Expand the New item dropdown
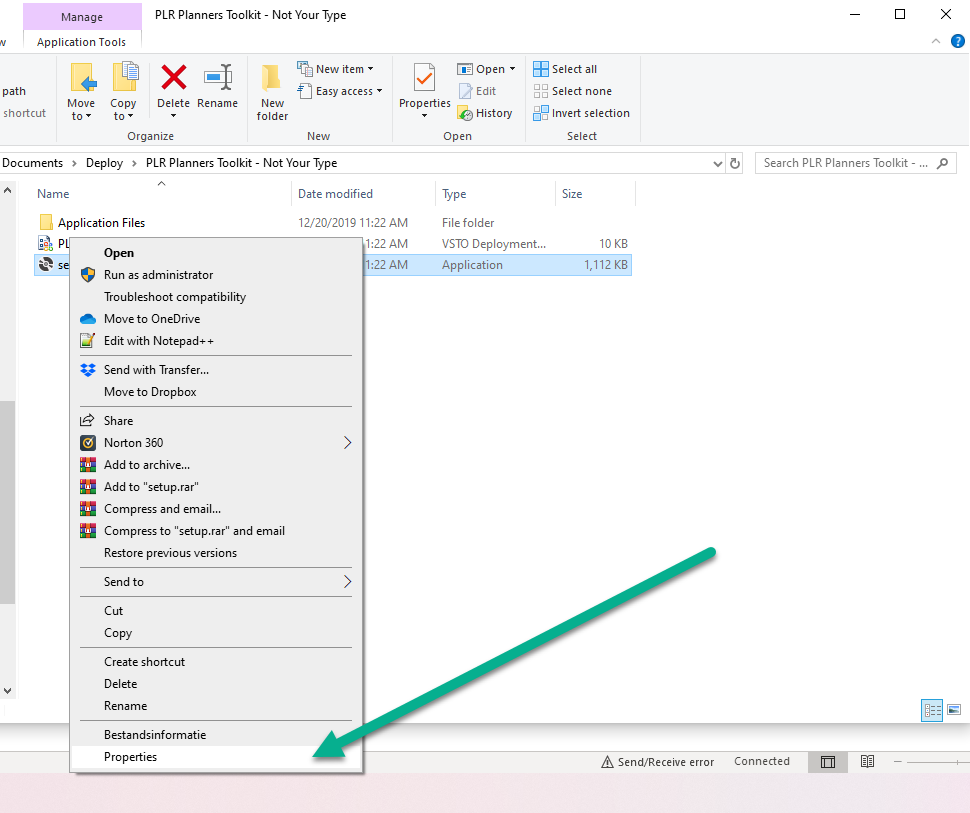The image size is (970, 813). point(336,69)
